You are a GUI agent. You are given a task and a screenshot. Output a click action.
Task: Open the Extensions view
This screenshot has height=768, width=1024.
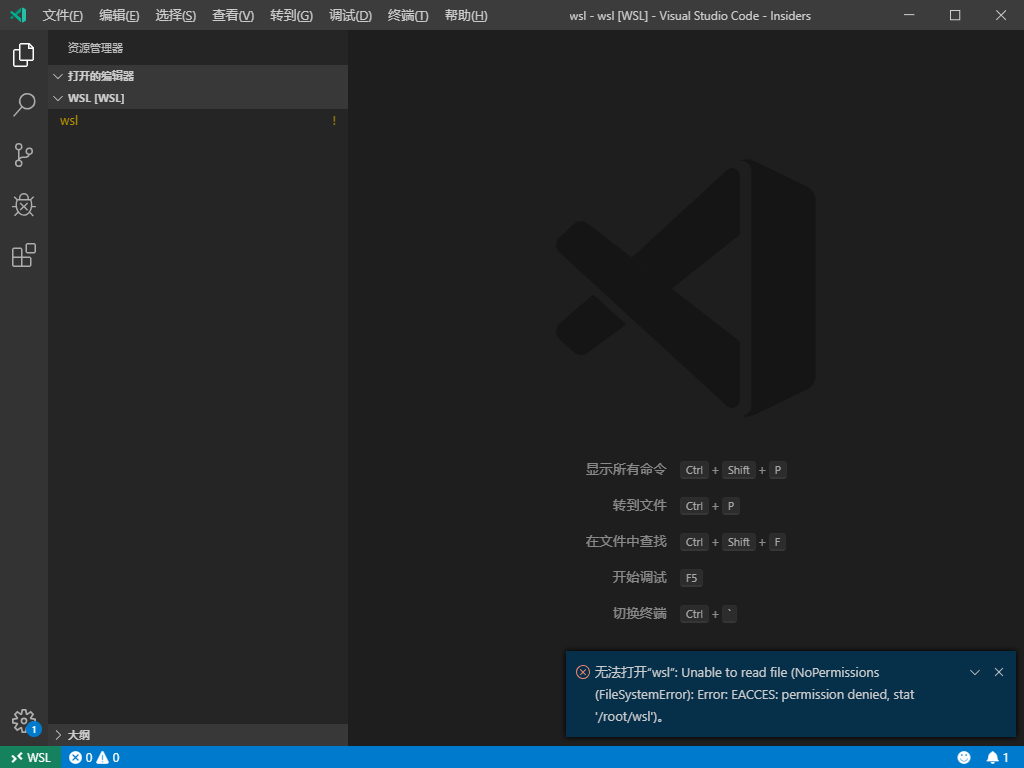pyautogui.click(x=23, y=255)
